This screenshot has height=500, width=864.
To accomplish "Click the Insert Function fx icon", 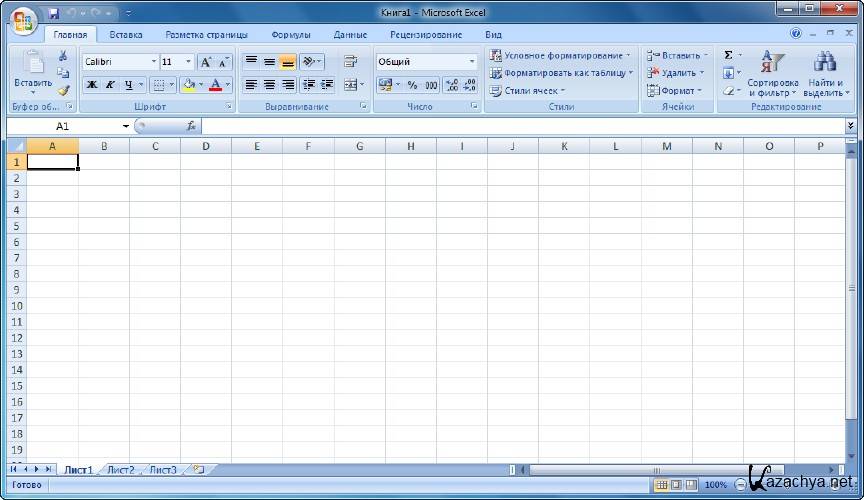I will pyautogui.click(x=191, y=126).
